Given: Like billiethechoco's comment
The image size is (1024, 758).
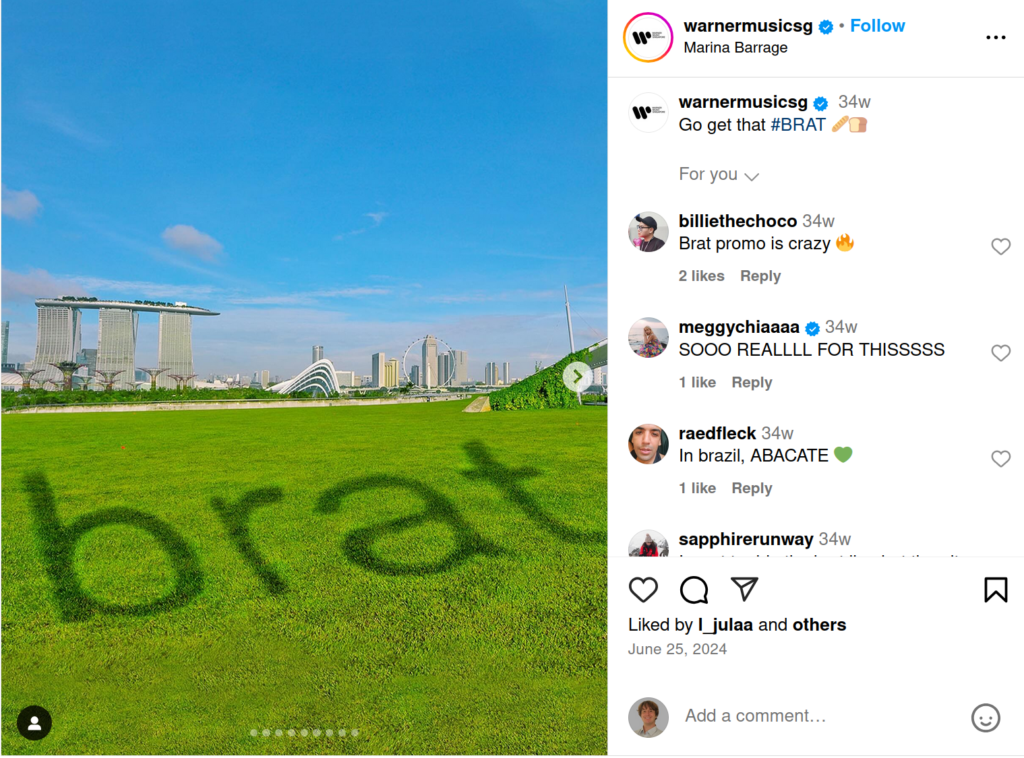Looking at the screenshot, I should [x=1000, y=246].
